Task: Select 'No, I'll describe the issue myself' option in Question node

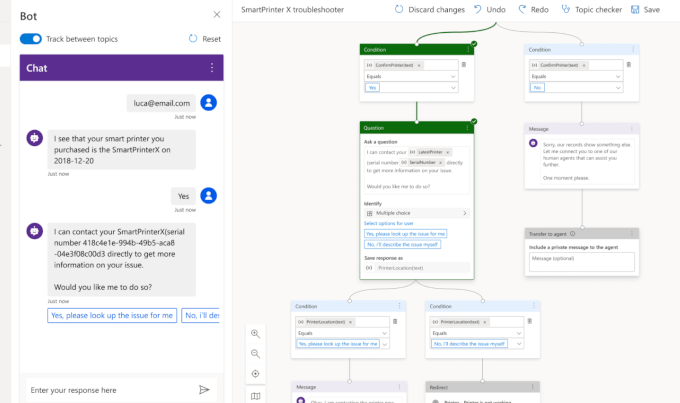Action: coord(402,245)
